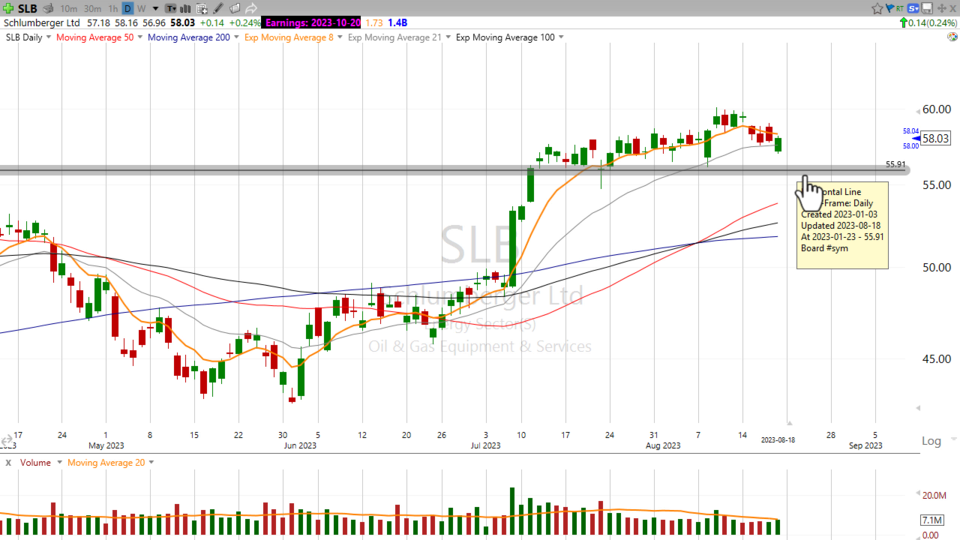Viewport: 960px width, 540px height.
Task: Click the 1.4B value in header
Action: pos(397,23)
